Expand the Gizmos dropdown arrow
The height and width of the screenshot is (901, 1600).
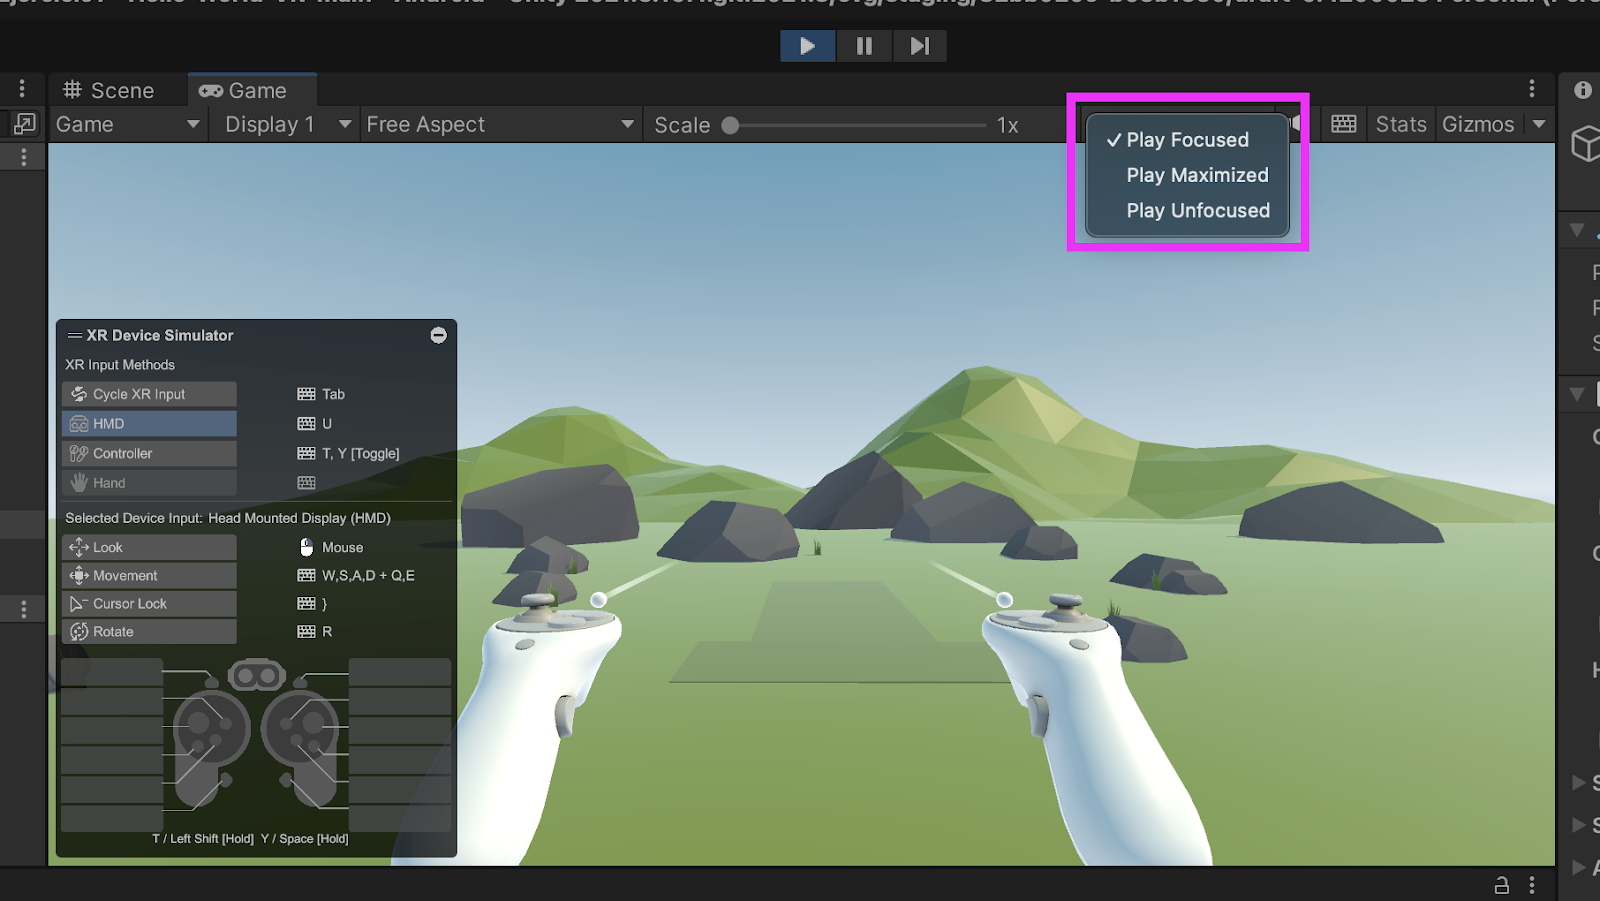1539,124
